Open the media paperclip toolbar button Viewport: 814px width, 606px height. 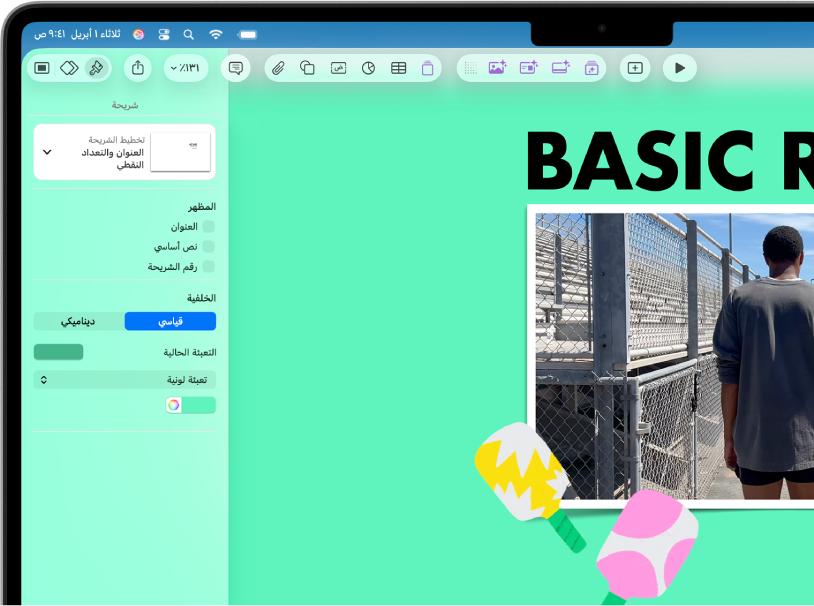(x=278, y=68)
